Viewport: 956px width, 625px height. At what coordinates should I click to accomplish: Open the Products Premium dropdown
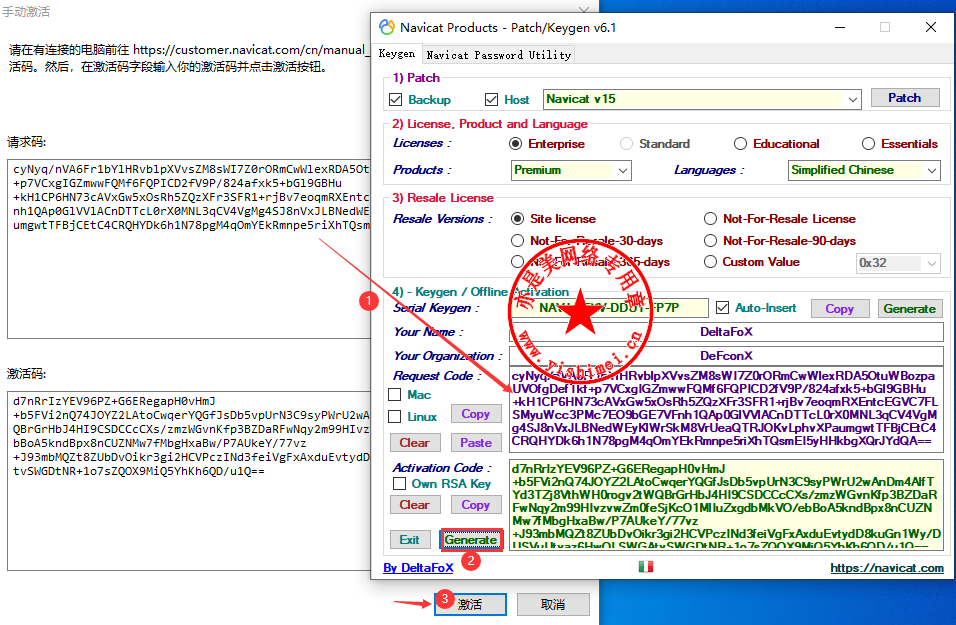tap(571, 170)
